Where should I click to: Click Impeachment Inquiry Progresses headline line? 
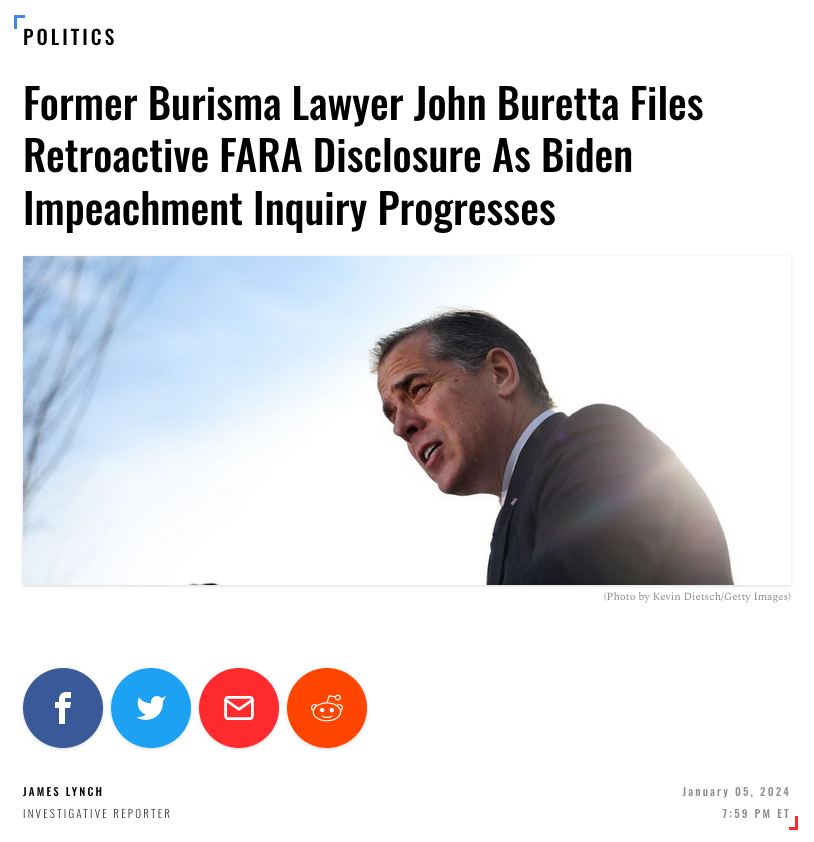289,209
